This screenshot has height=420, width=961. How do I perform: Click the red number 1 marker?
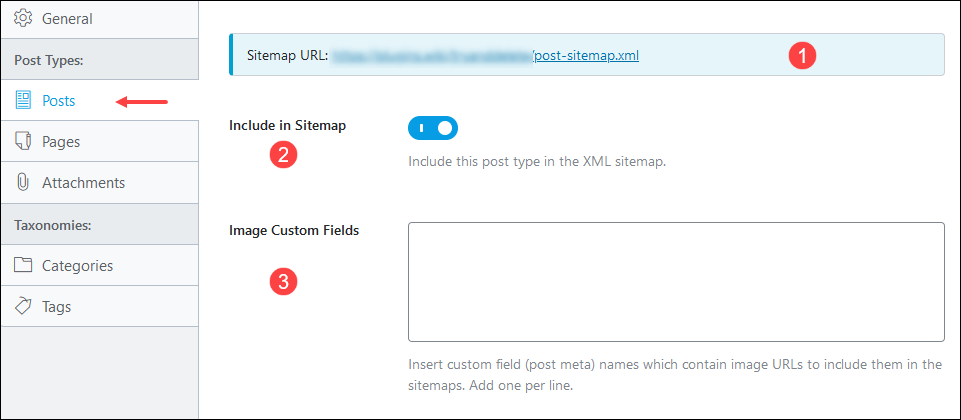point(802,56)
